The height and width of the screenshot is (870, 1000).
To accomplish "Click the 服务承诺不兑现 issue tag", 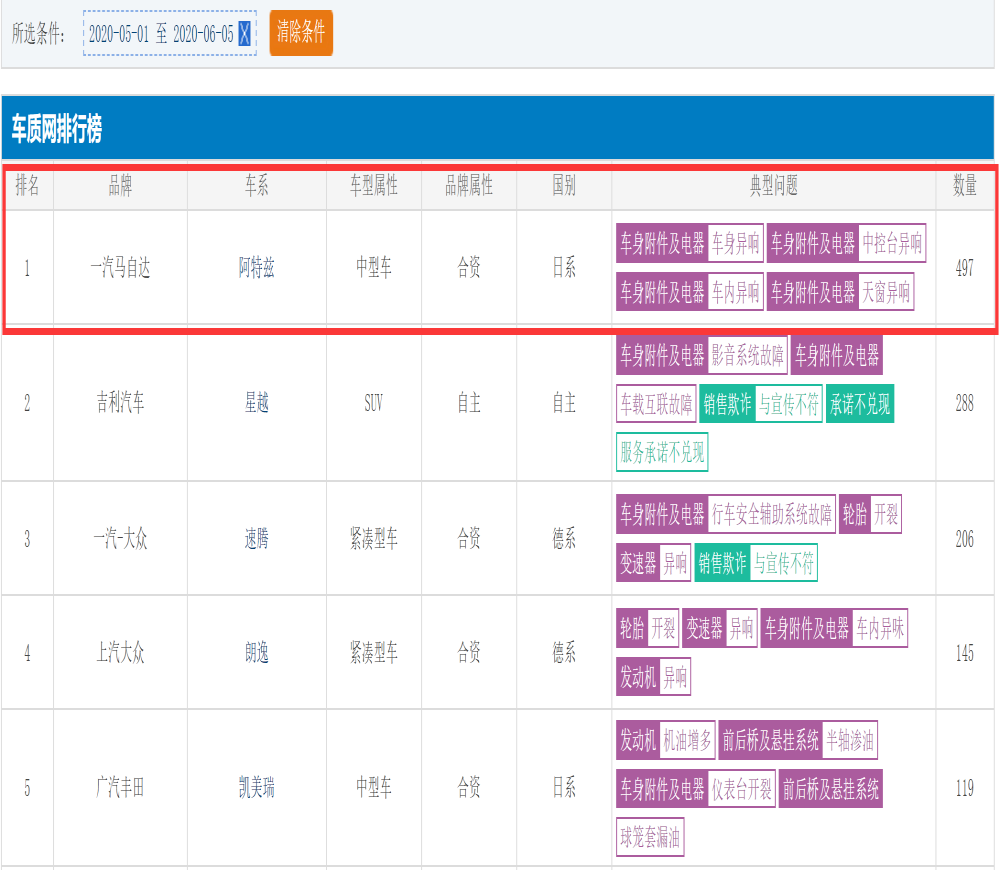I will click(662, 452).
